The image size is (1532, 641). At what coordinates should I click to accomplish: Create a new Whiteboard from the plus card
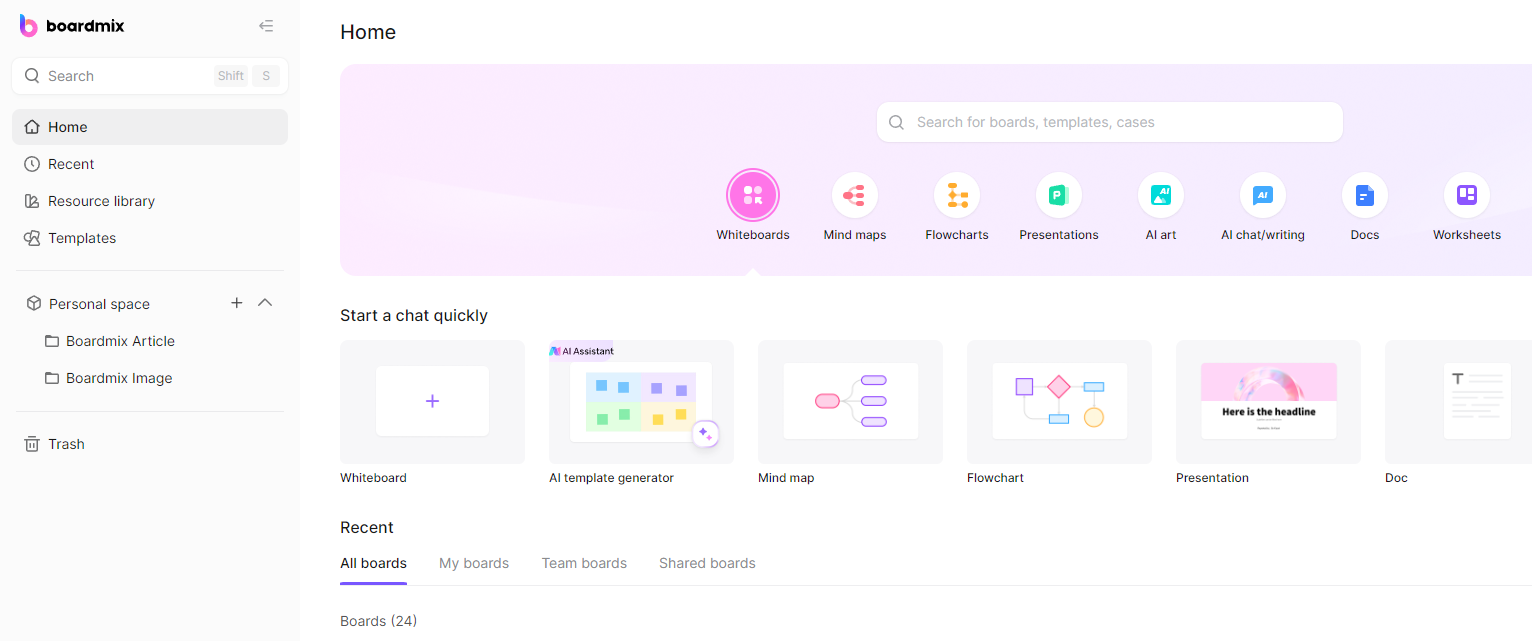point(432,401)
